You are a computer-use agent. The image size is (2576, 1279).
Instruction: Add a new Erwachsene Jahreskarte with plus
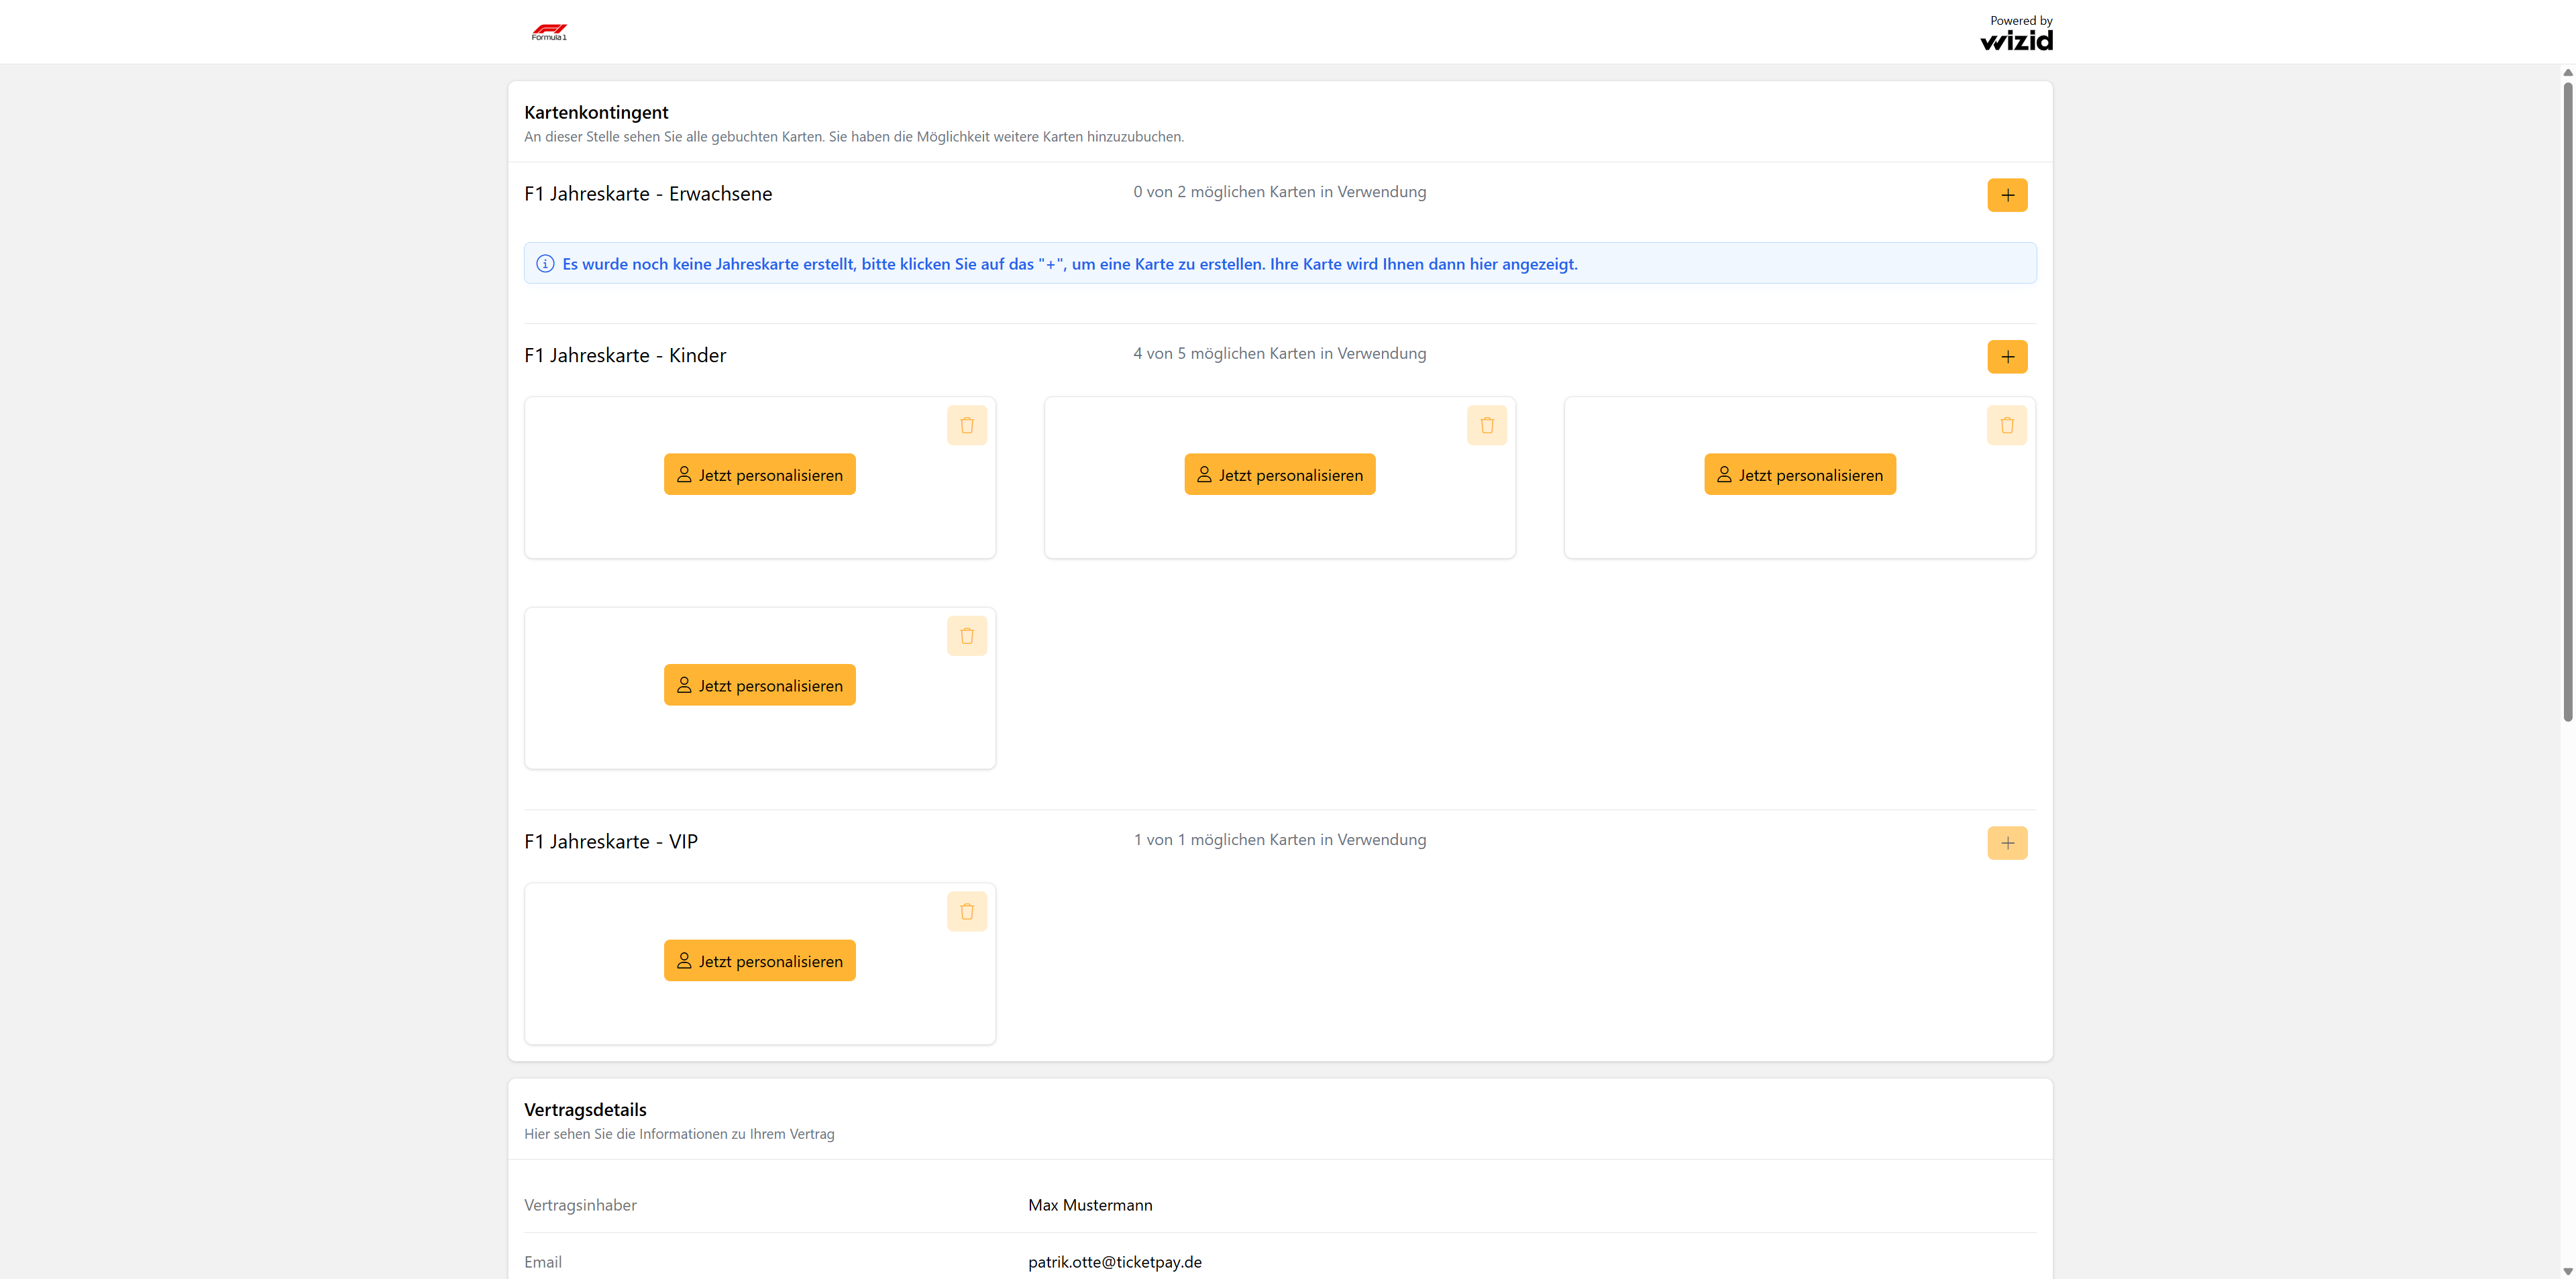click(x=2007, y=195)
